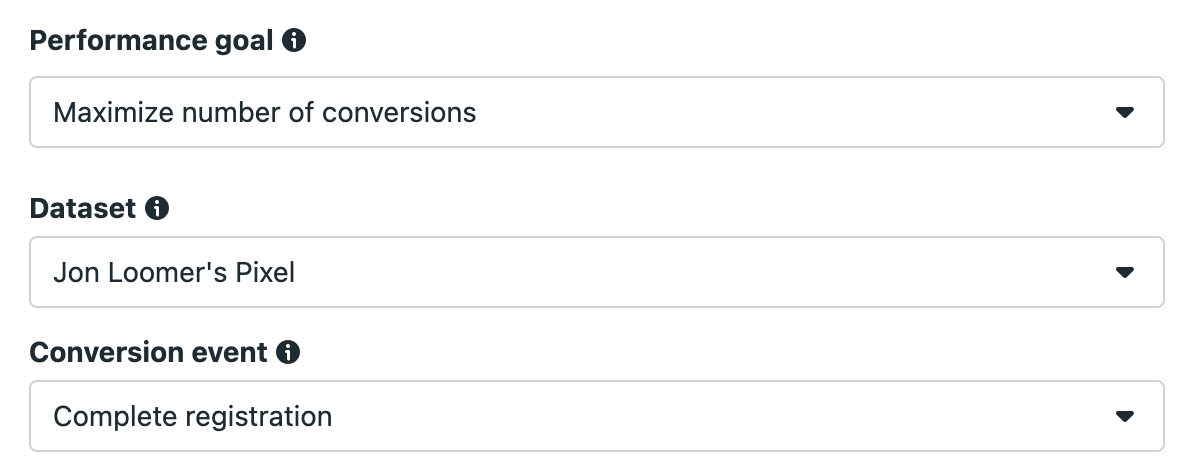Viewport: 1180px width, 472px height.
Task: Click the circled i beside Dataset
Action: pos(157,208)
